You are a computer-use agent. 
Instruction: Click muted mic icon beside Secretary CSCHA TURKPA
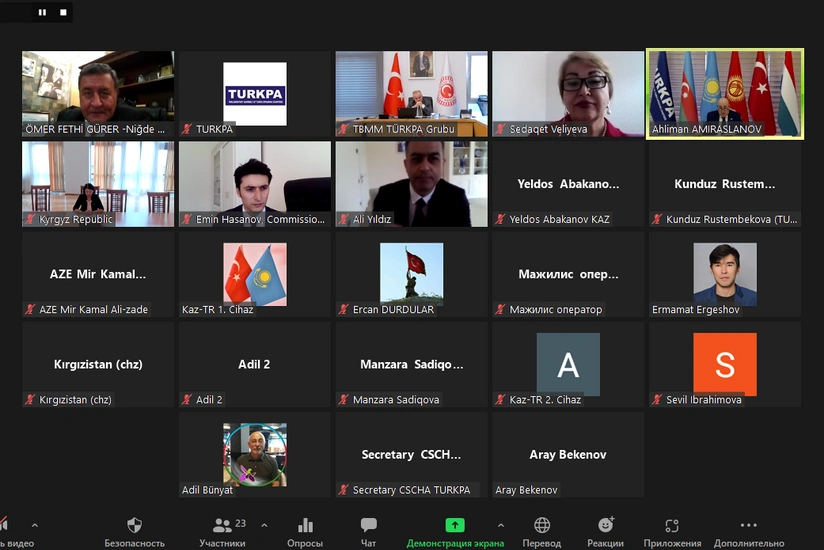pyautogui.click(x=344, y=490)
